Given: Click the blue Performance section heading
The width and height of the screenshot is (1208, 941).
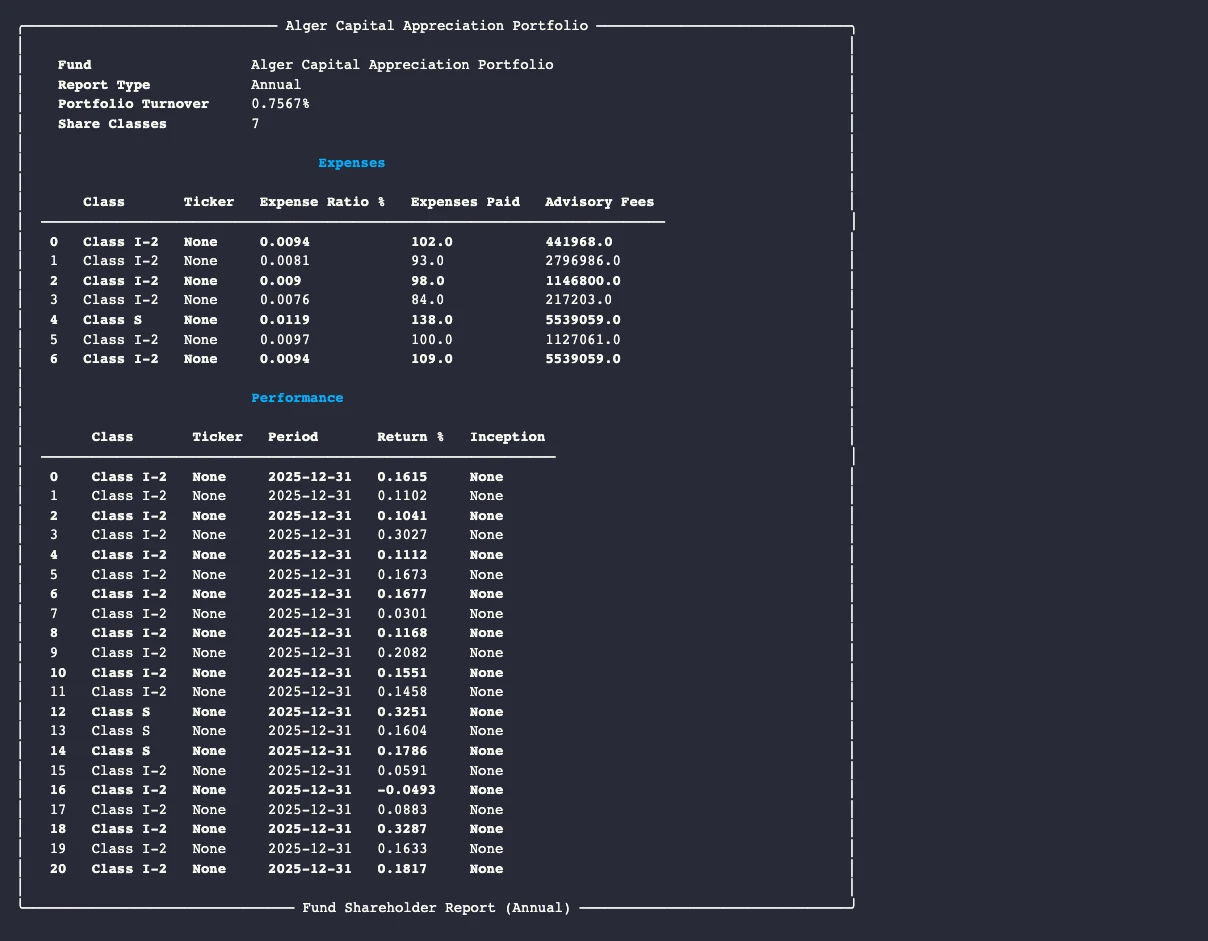Looking at the screenshot, I should tap(297, 398).
